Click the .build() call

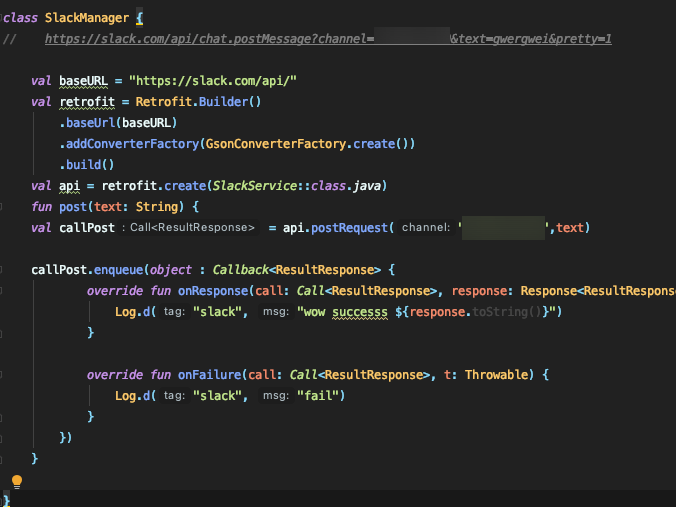[x=87, y=165]
